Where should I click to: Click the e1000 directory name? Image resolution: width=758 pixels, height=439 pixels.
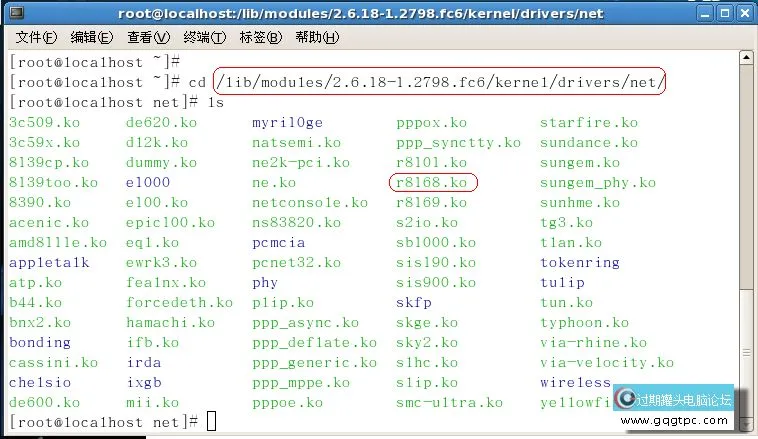pos(148,183)
